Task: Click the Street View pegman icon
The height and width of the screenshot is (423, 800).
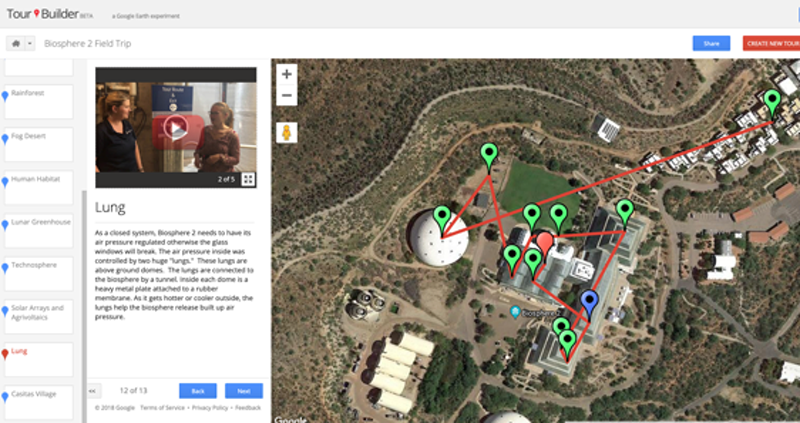Action: click(x=287, y=133)
